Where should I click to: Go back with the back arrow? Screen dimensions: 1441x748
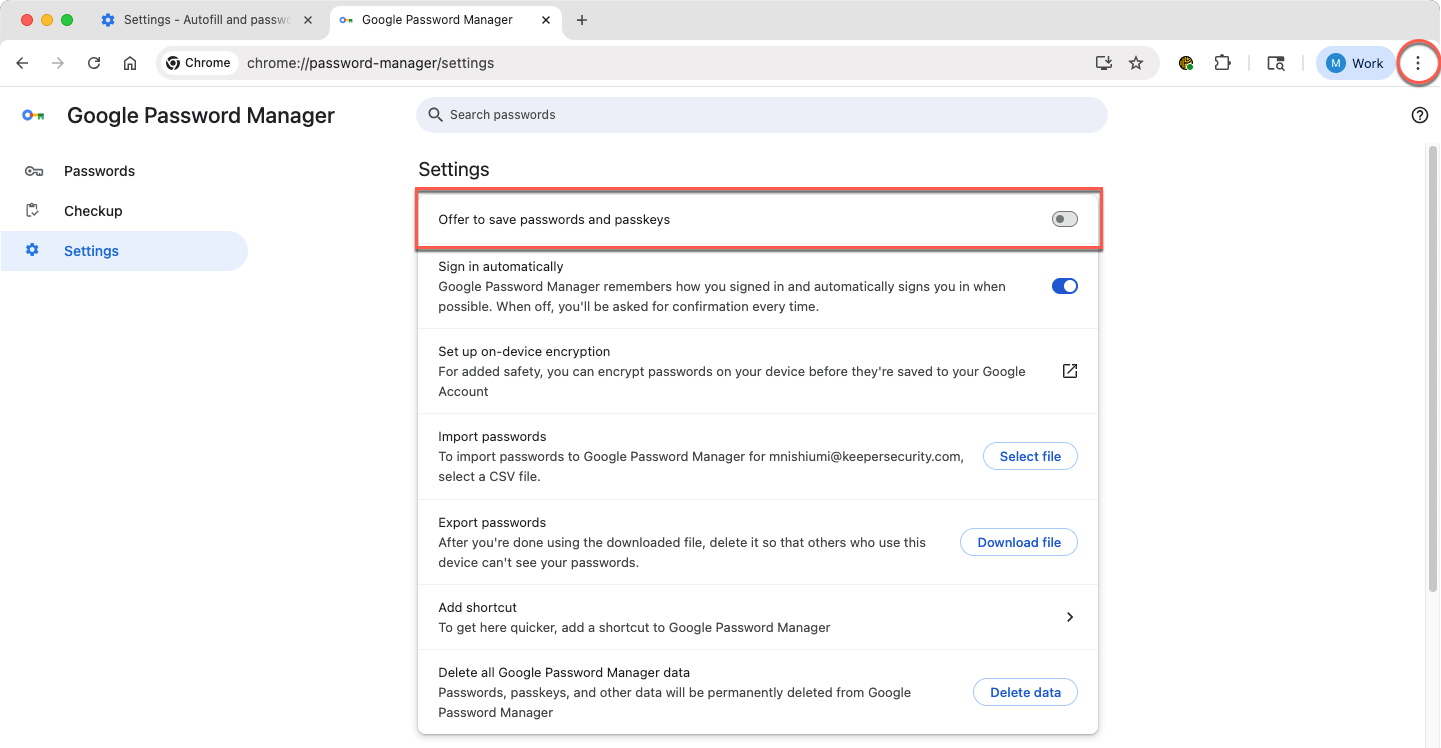pos(22,63)
